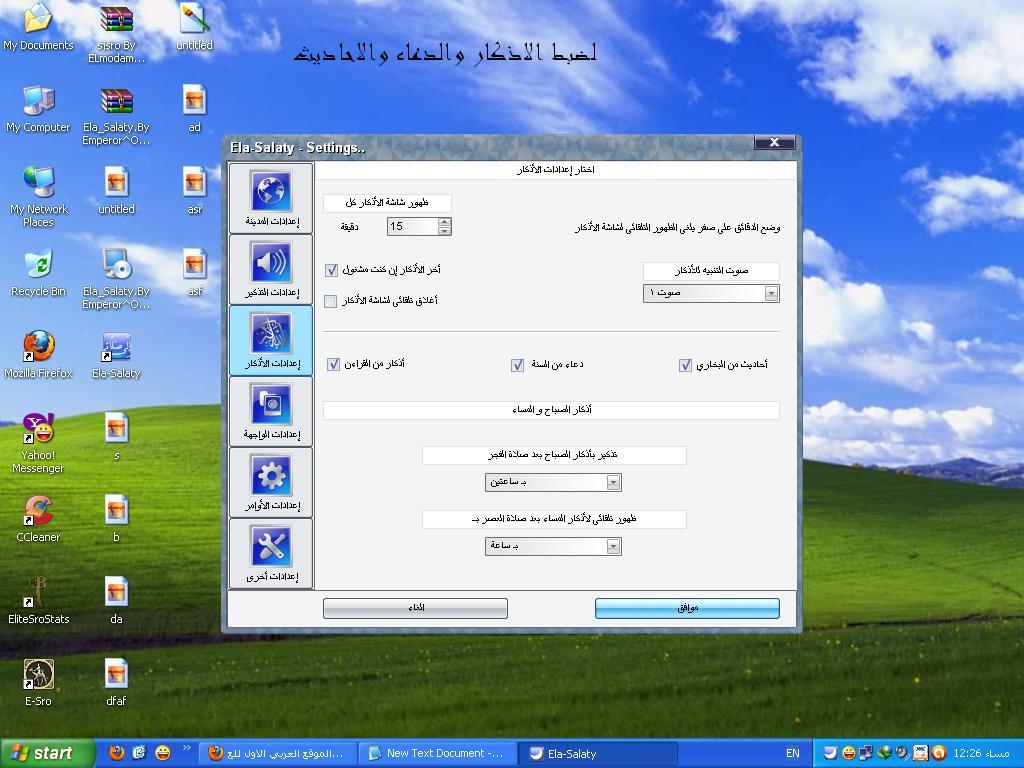Click the Ela-Salaty system tray icon
The image size is (1024, 768).
(830, 753)
